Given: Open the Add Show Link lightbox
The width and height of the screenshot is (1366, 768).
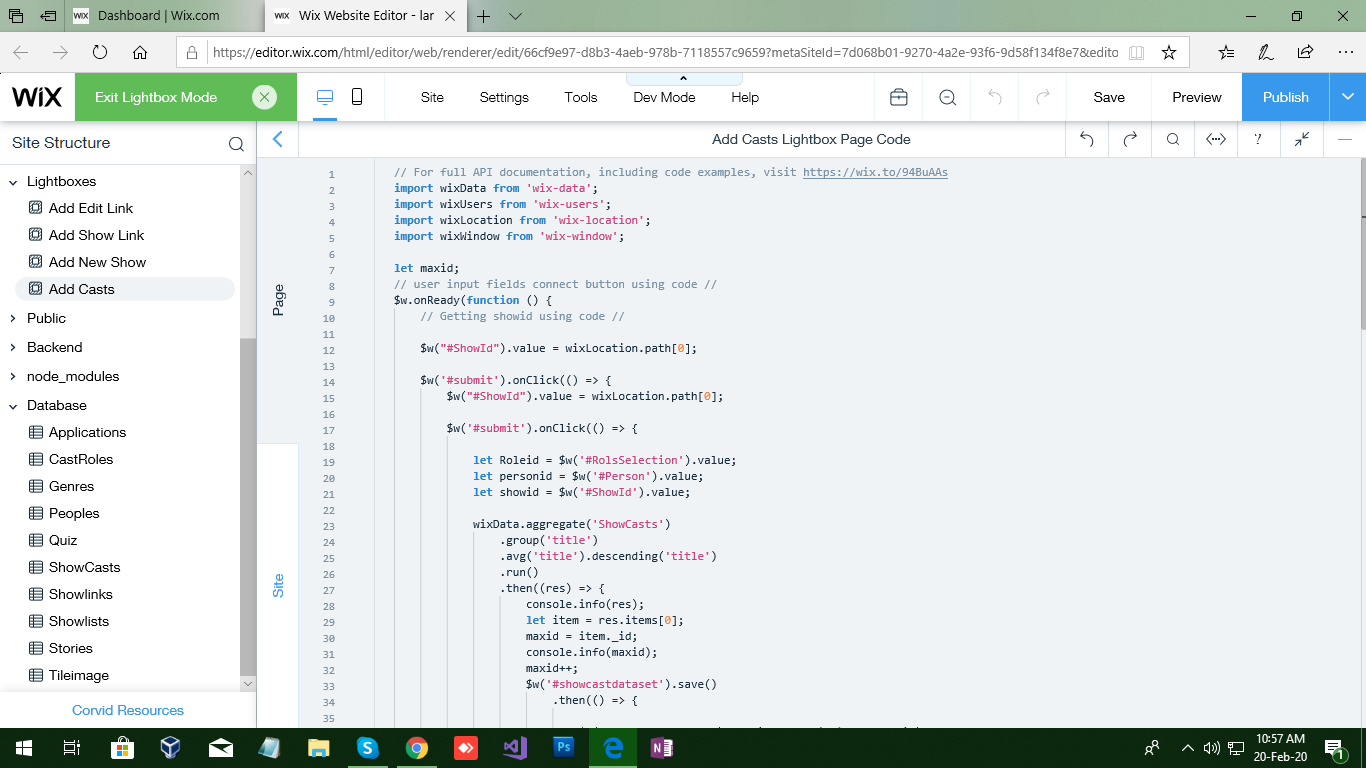Looking at the screenshot, I should tap(96, 235).
